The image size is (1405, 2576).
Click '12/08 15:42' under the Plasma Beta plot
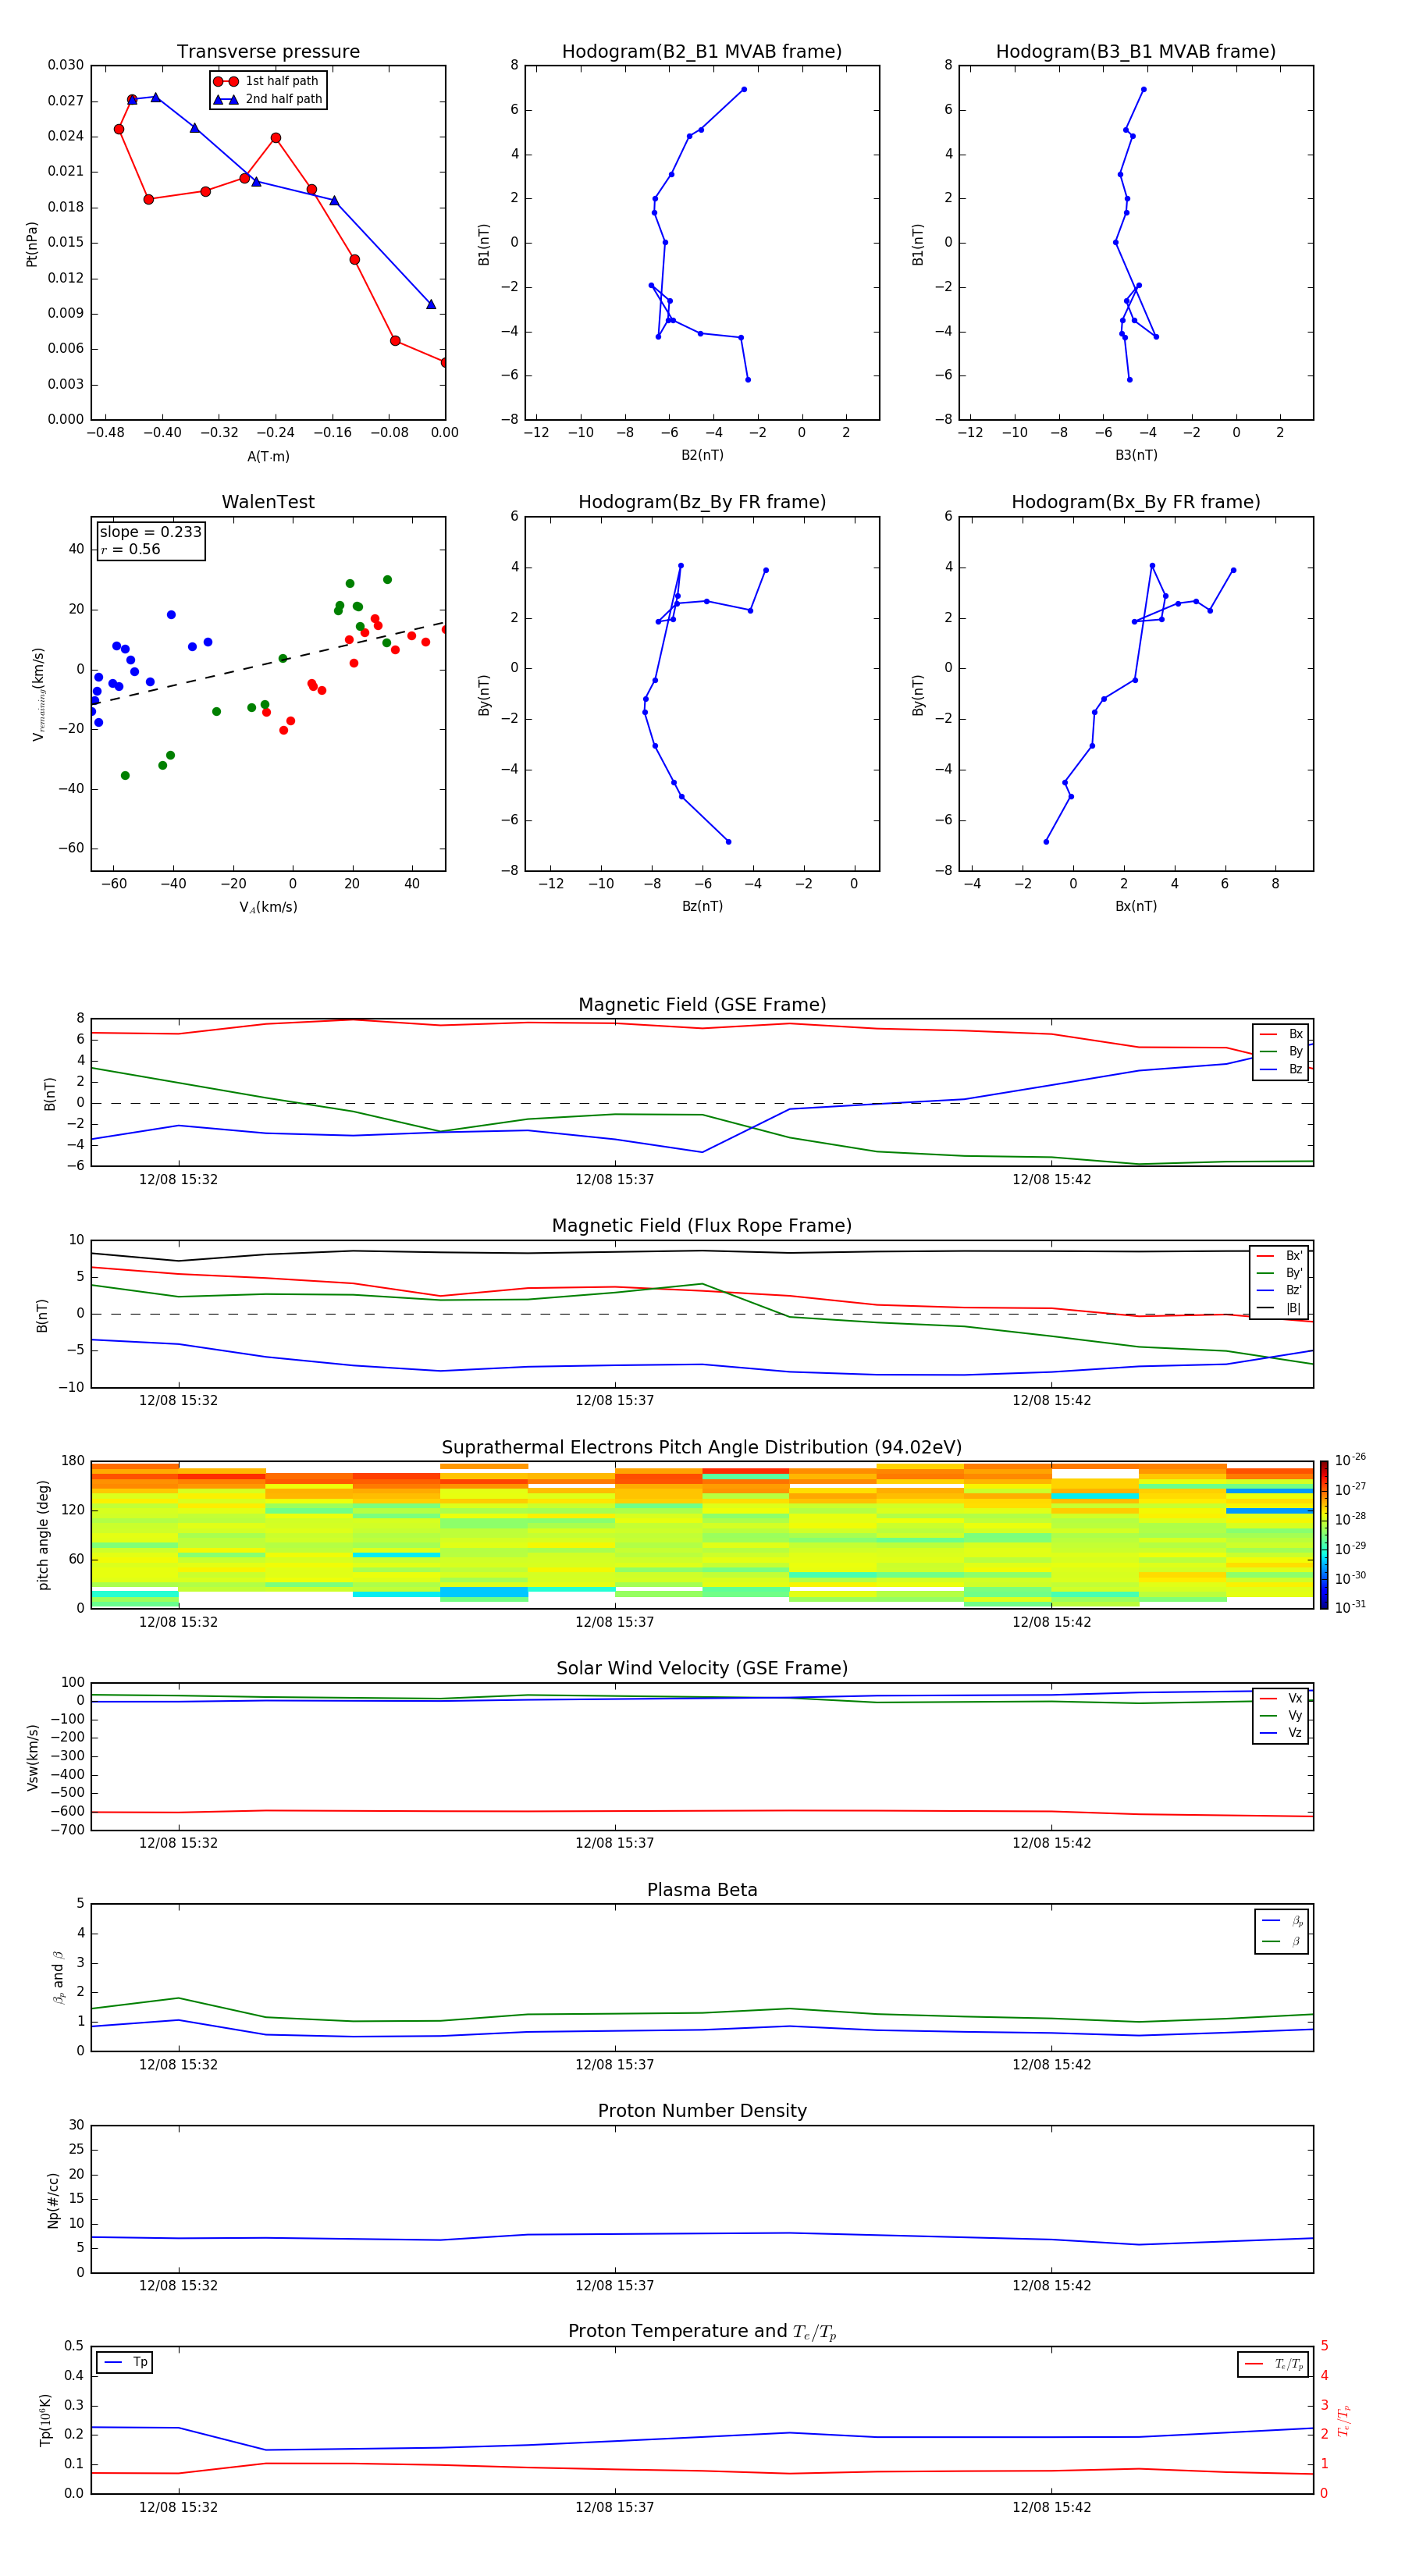click(x=1051, y=2065)
